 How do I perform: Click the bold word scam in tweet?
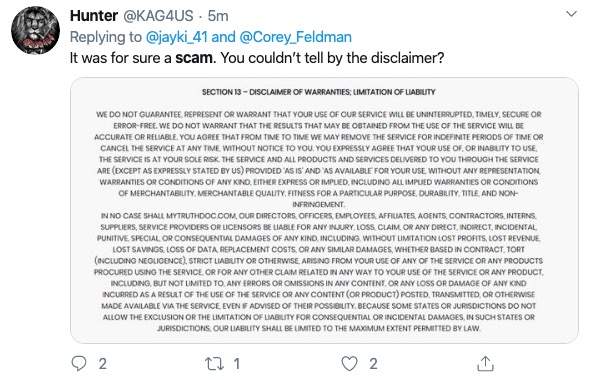click(194, 58)
